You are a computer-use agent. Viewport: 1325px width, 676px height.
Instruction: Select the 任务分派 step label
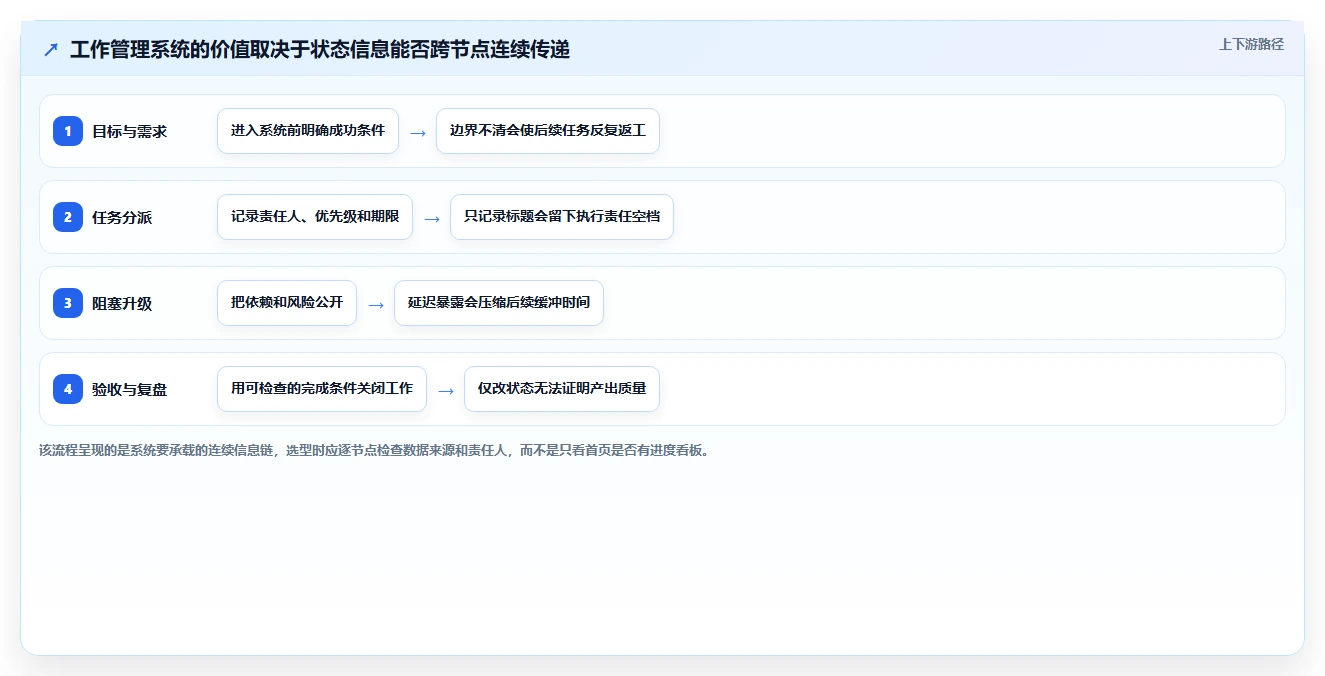122,217
